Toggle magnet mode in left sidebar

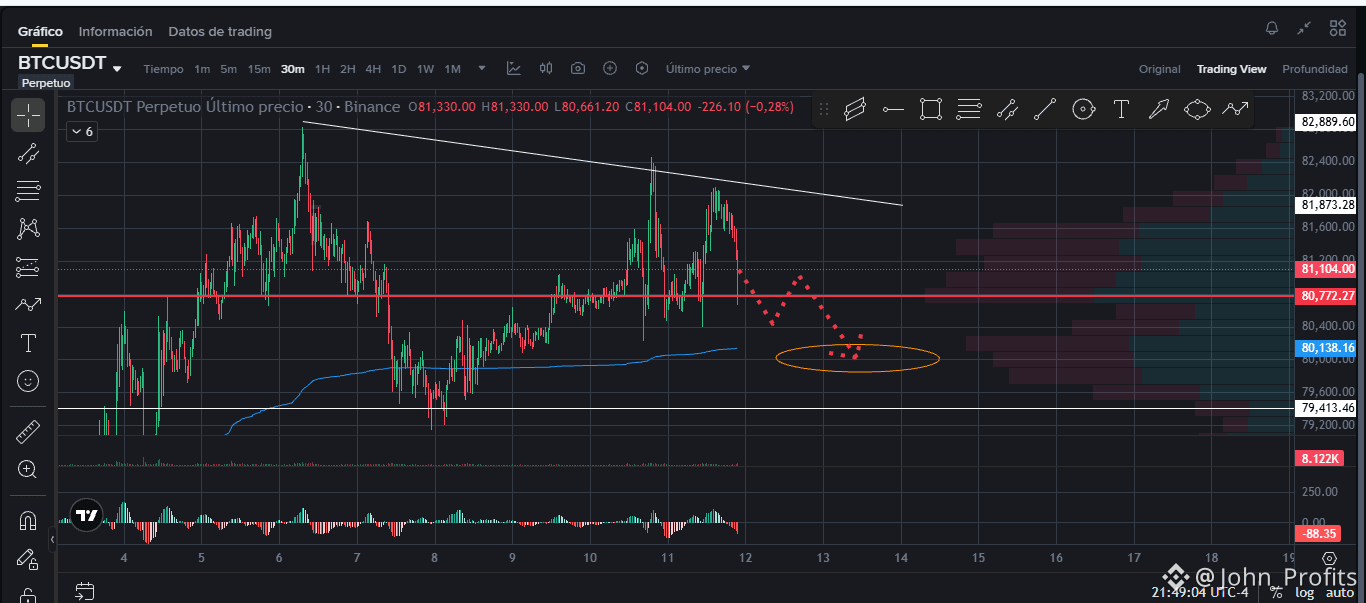[28, 521]
